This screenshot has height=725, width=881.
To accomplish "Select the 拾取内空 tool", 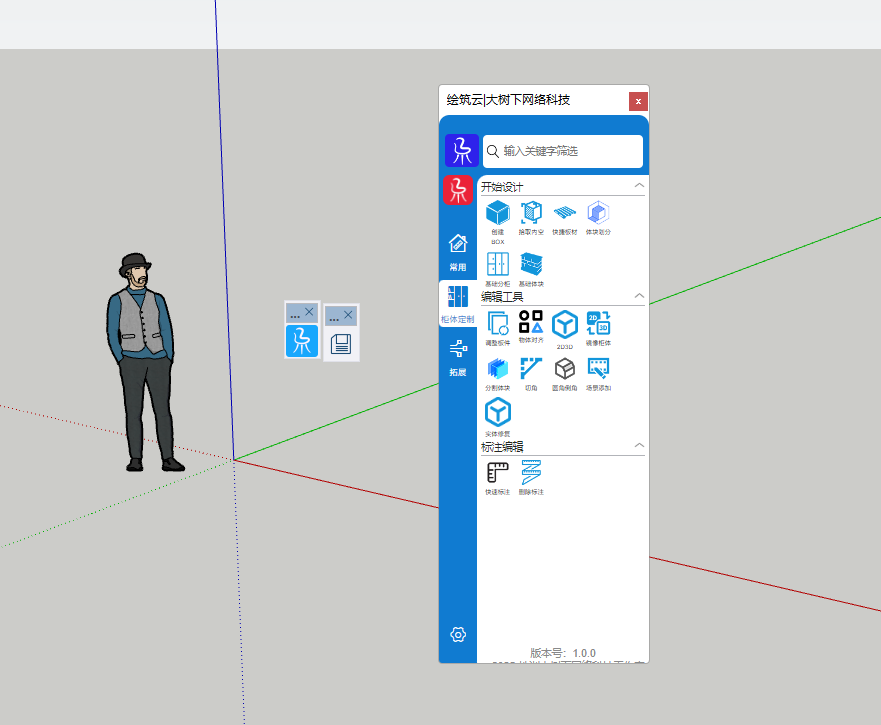I will [x=531, y=213].
